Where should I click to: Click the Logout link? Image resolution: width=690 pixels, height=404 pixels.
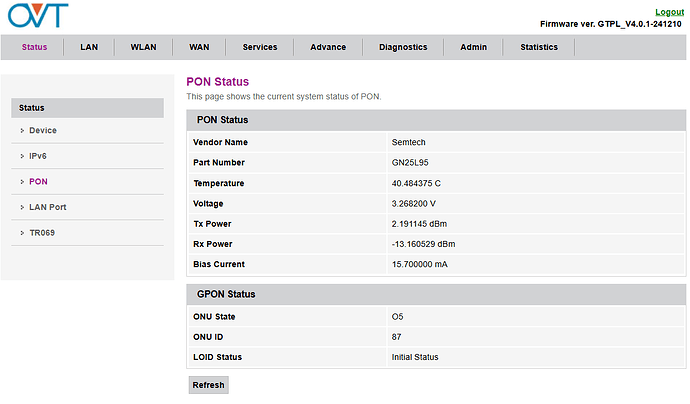pos(669,11)
